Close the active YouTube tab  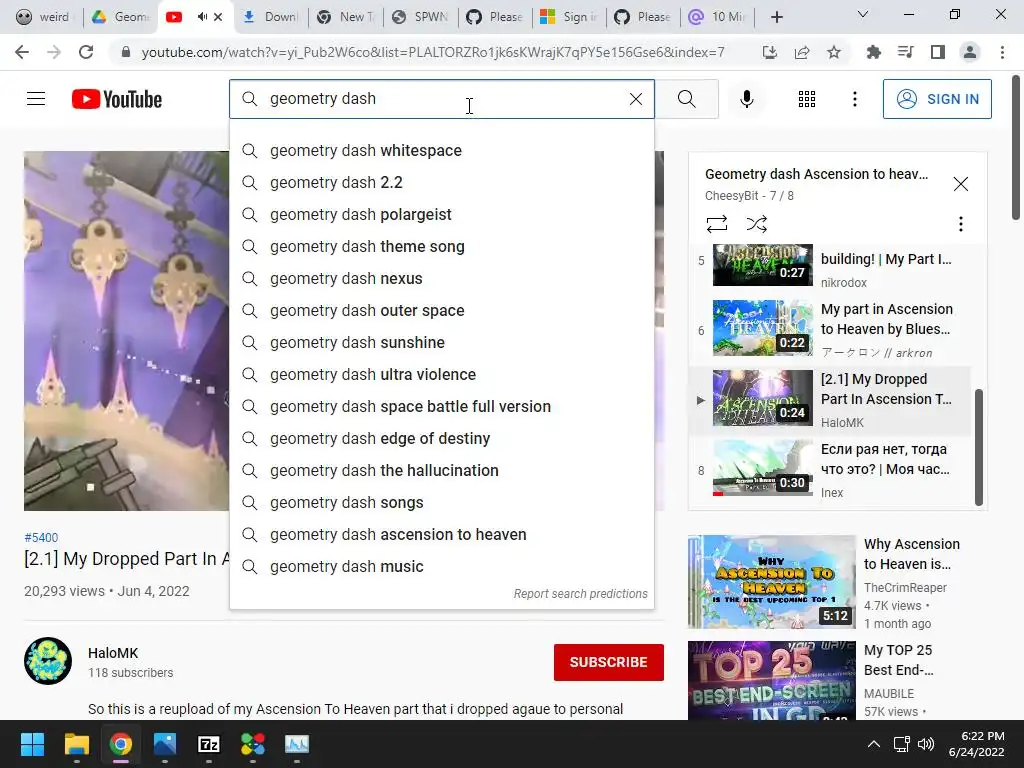coord(218,17)
